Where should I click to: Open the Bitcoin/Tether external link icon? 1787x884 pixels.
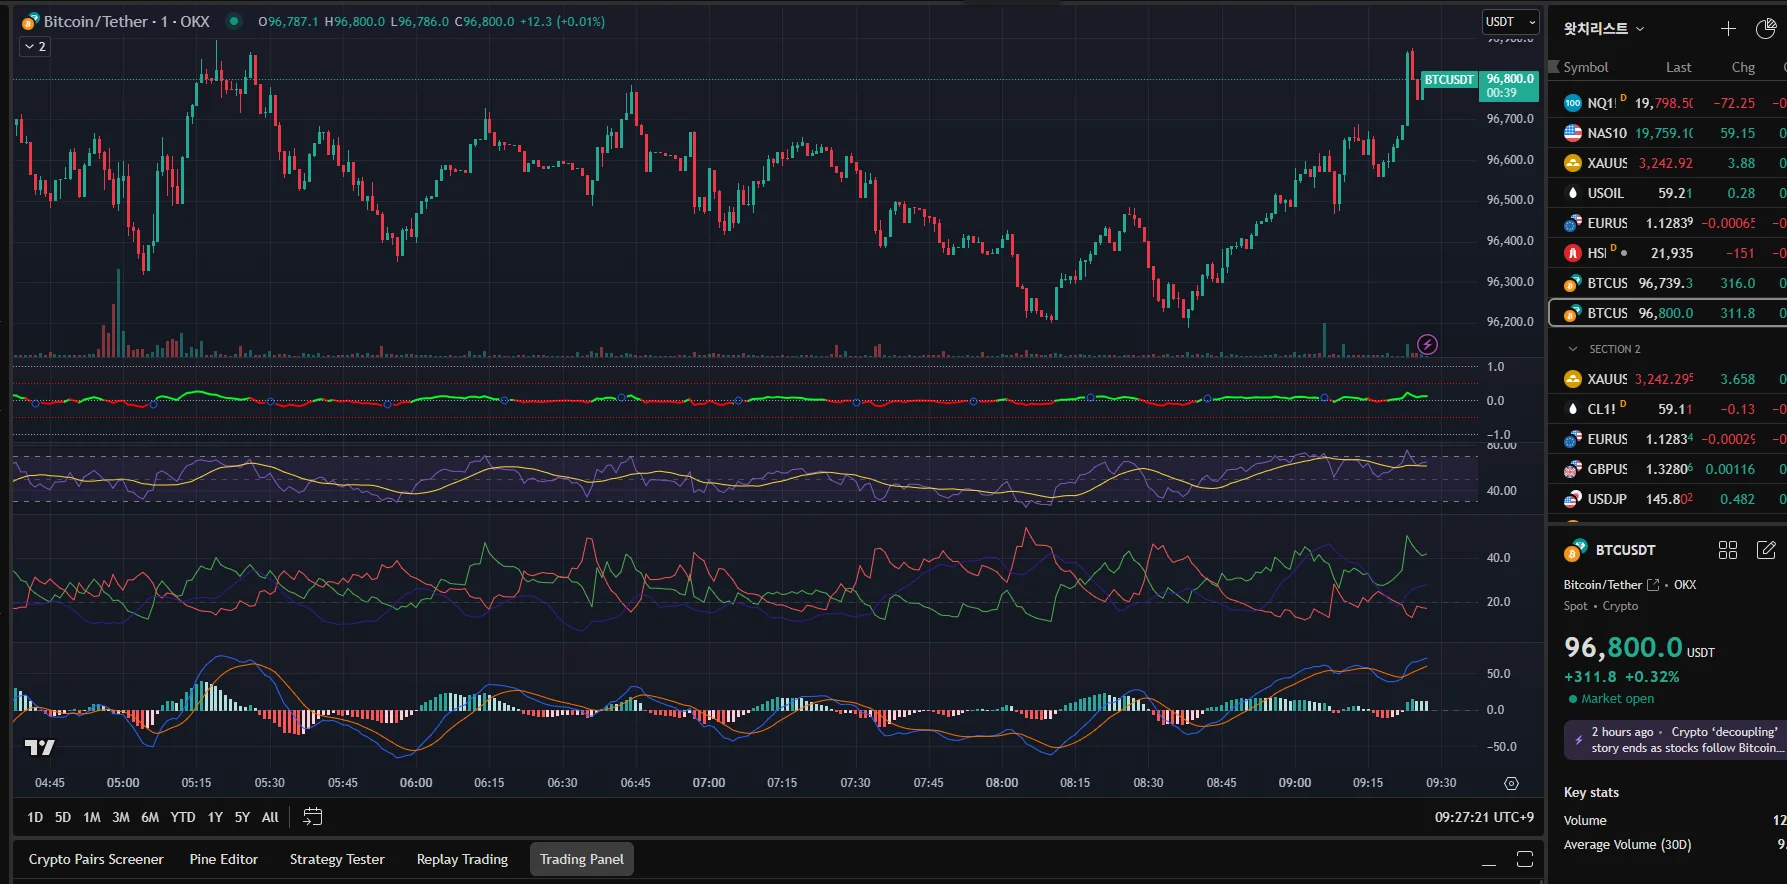point(1653,585)
